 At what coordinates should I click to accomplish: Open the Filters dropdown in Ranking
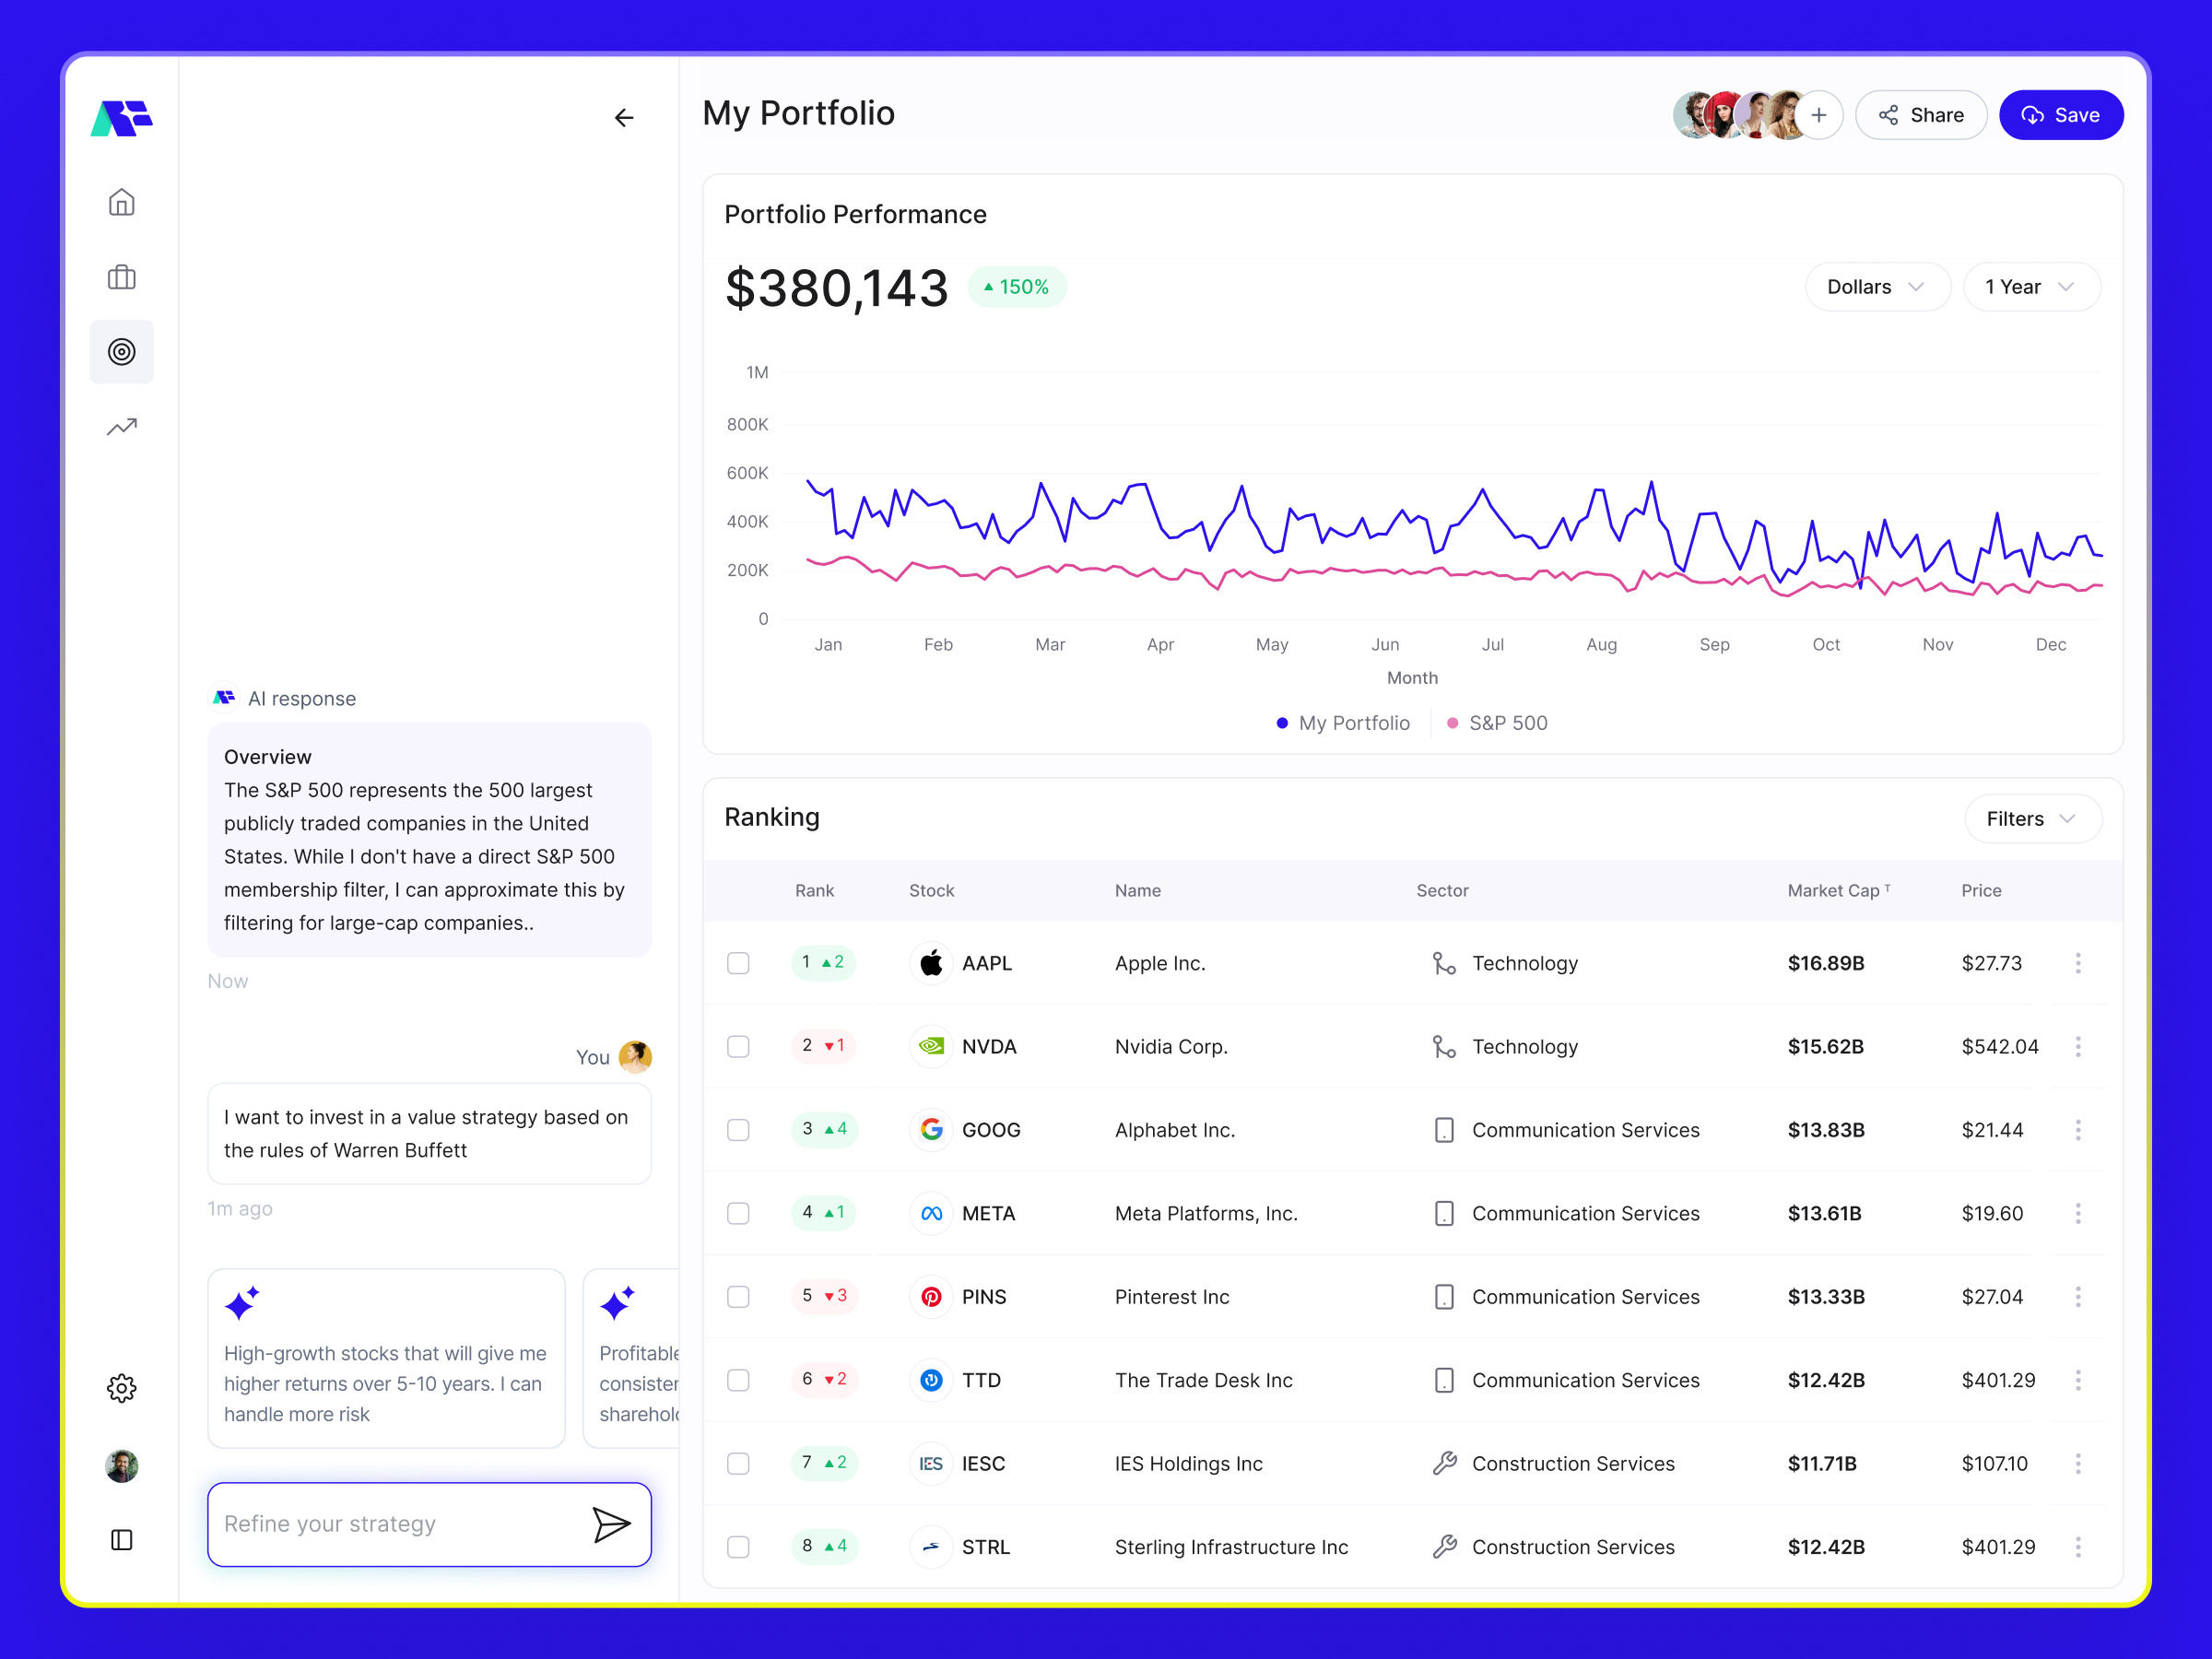tap(2032, 818)
